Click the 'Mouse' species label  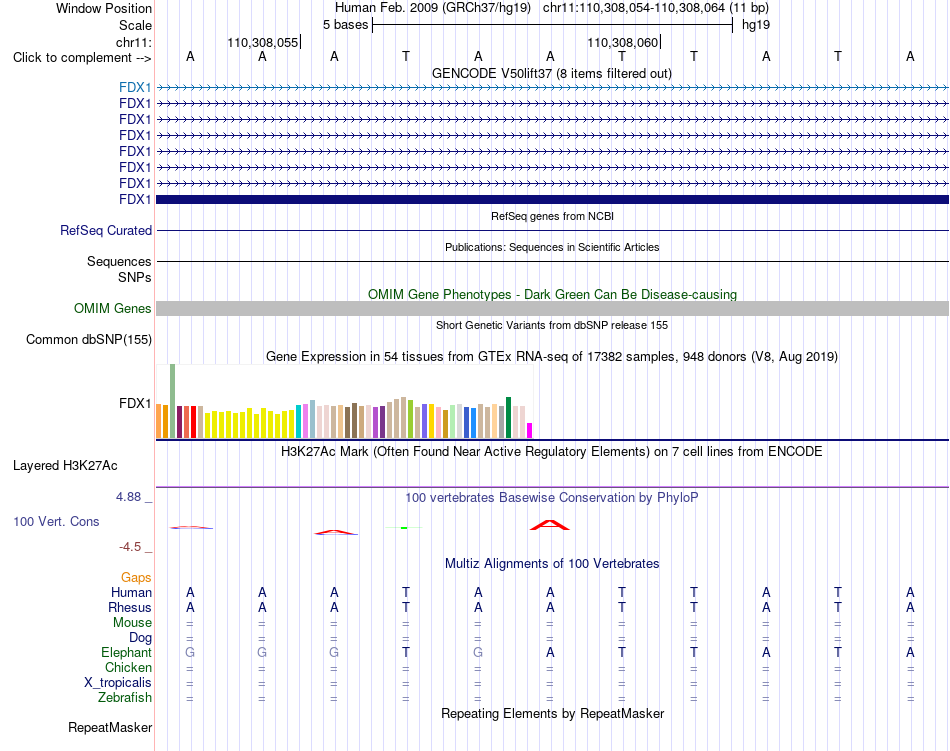click(132, 623)
